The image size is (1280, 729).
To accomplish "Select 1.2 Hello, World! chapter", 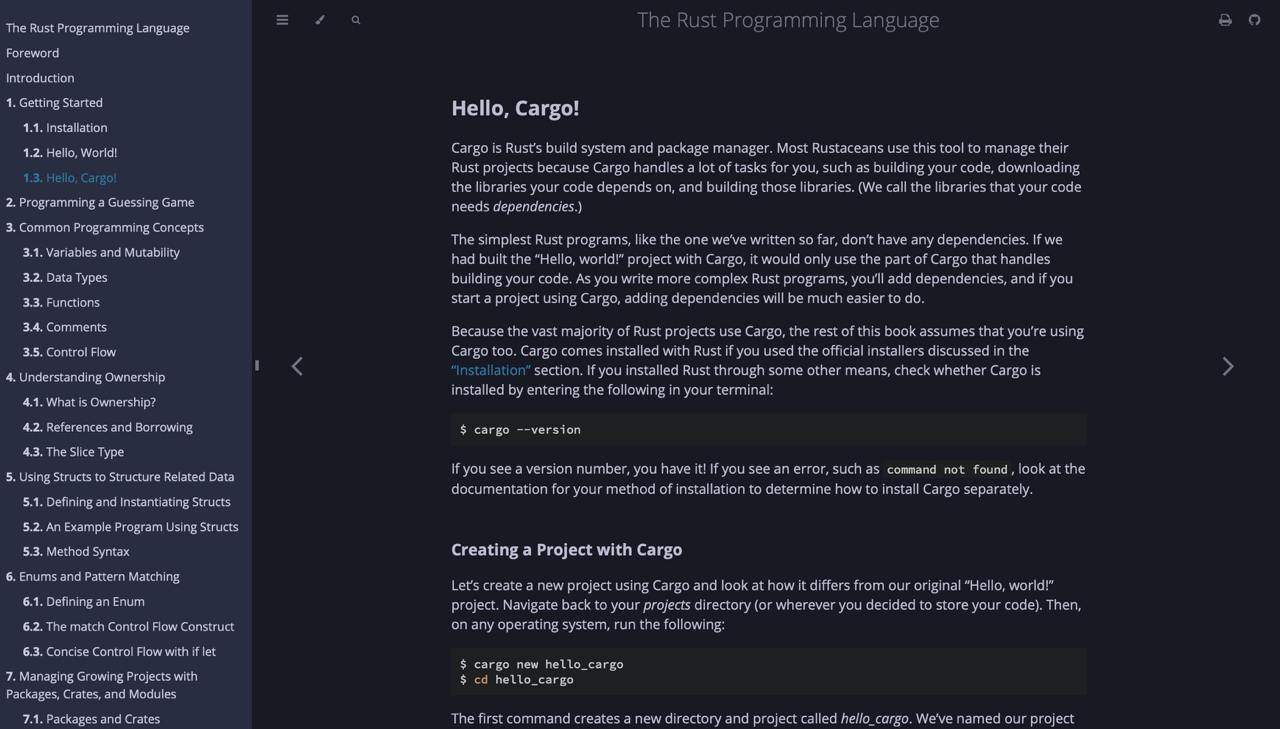I will coord(70,153).
